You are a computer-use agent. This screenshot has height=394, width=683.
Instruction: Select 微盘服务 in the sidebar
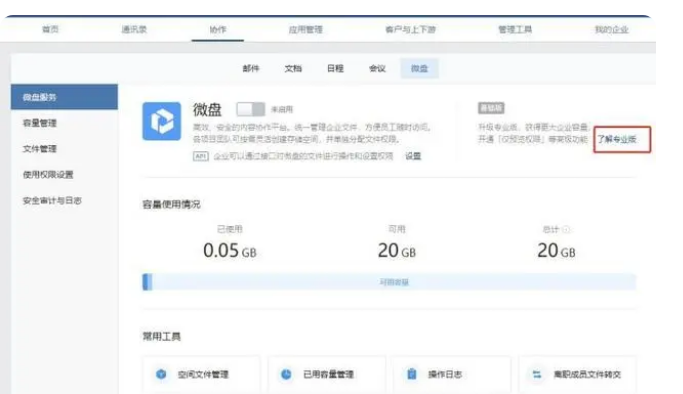(64, 97)
